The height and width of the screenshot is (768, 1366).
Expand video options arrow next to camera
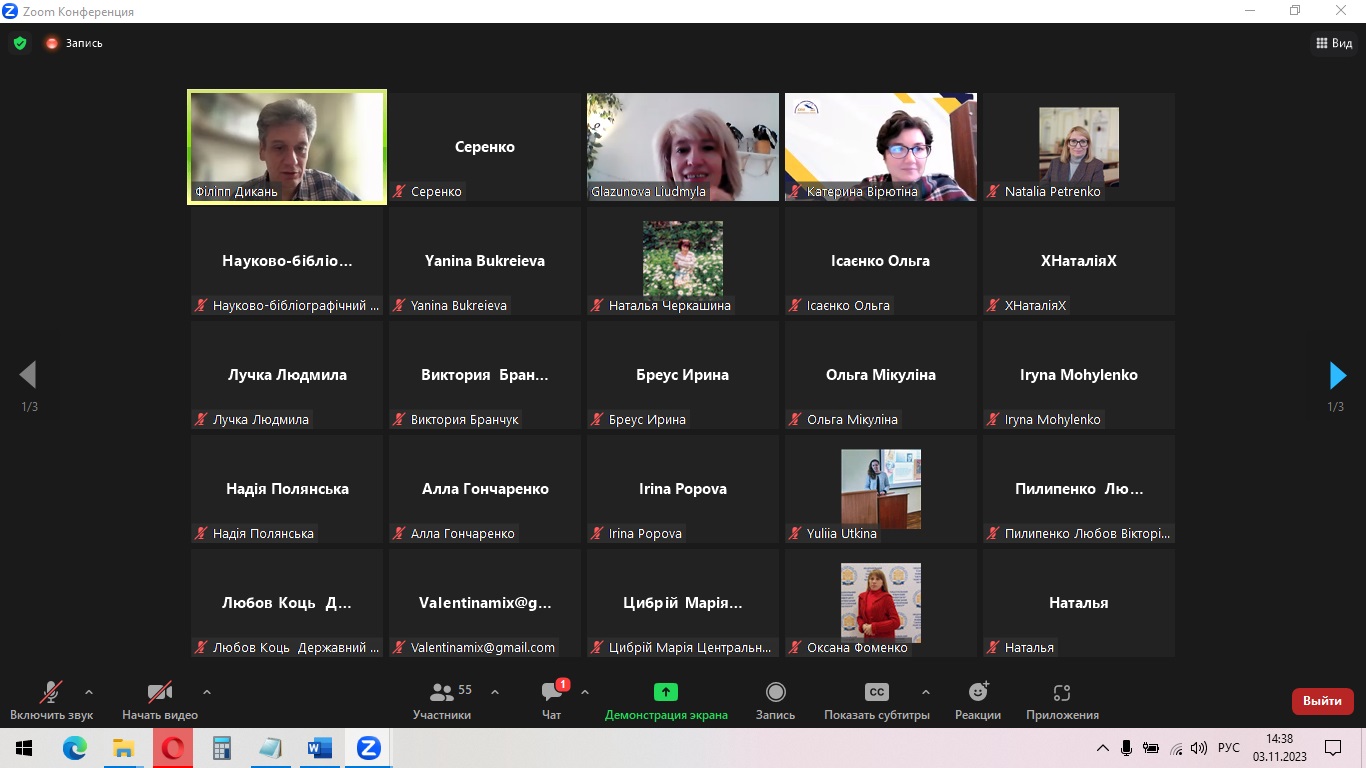207,692
